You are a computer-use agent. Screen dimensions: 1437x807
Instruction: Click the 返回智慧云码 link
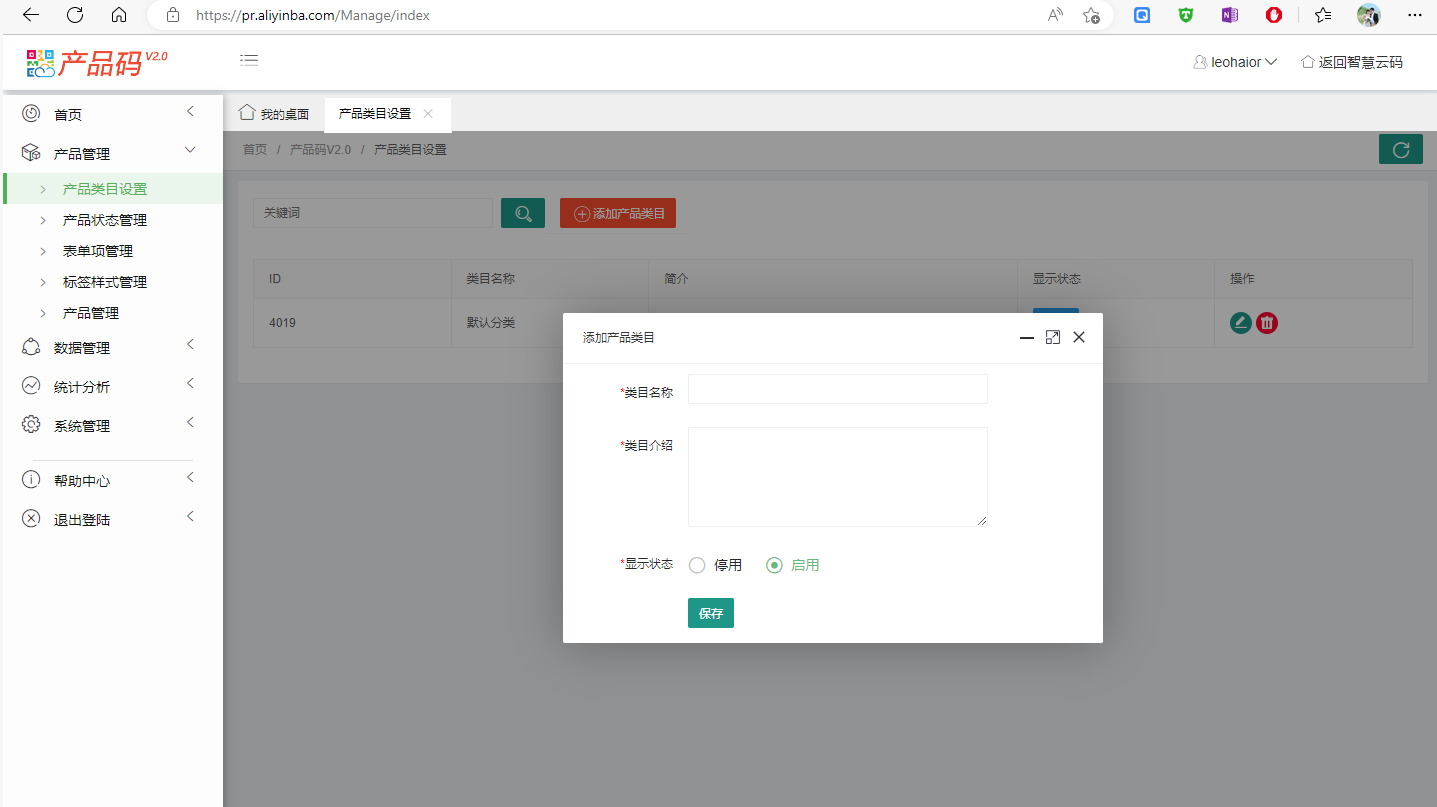click(1351, 62)
